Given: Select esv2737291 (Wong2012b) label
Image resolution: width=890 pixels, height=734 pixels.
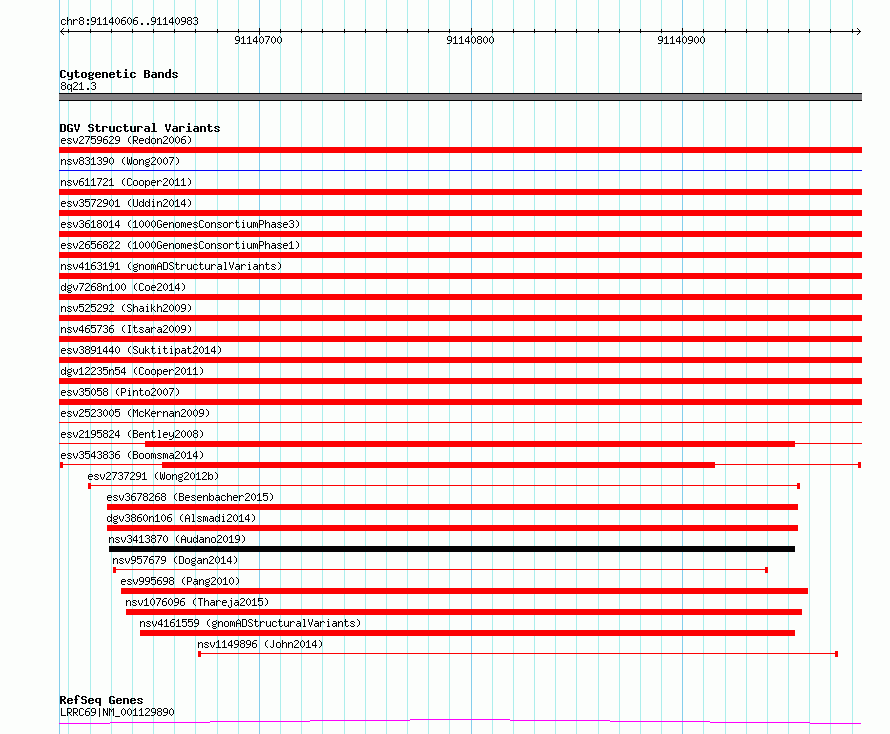Looking at the screenshot, I should [153, 476].
